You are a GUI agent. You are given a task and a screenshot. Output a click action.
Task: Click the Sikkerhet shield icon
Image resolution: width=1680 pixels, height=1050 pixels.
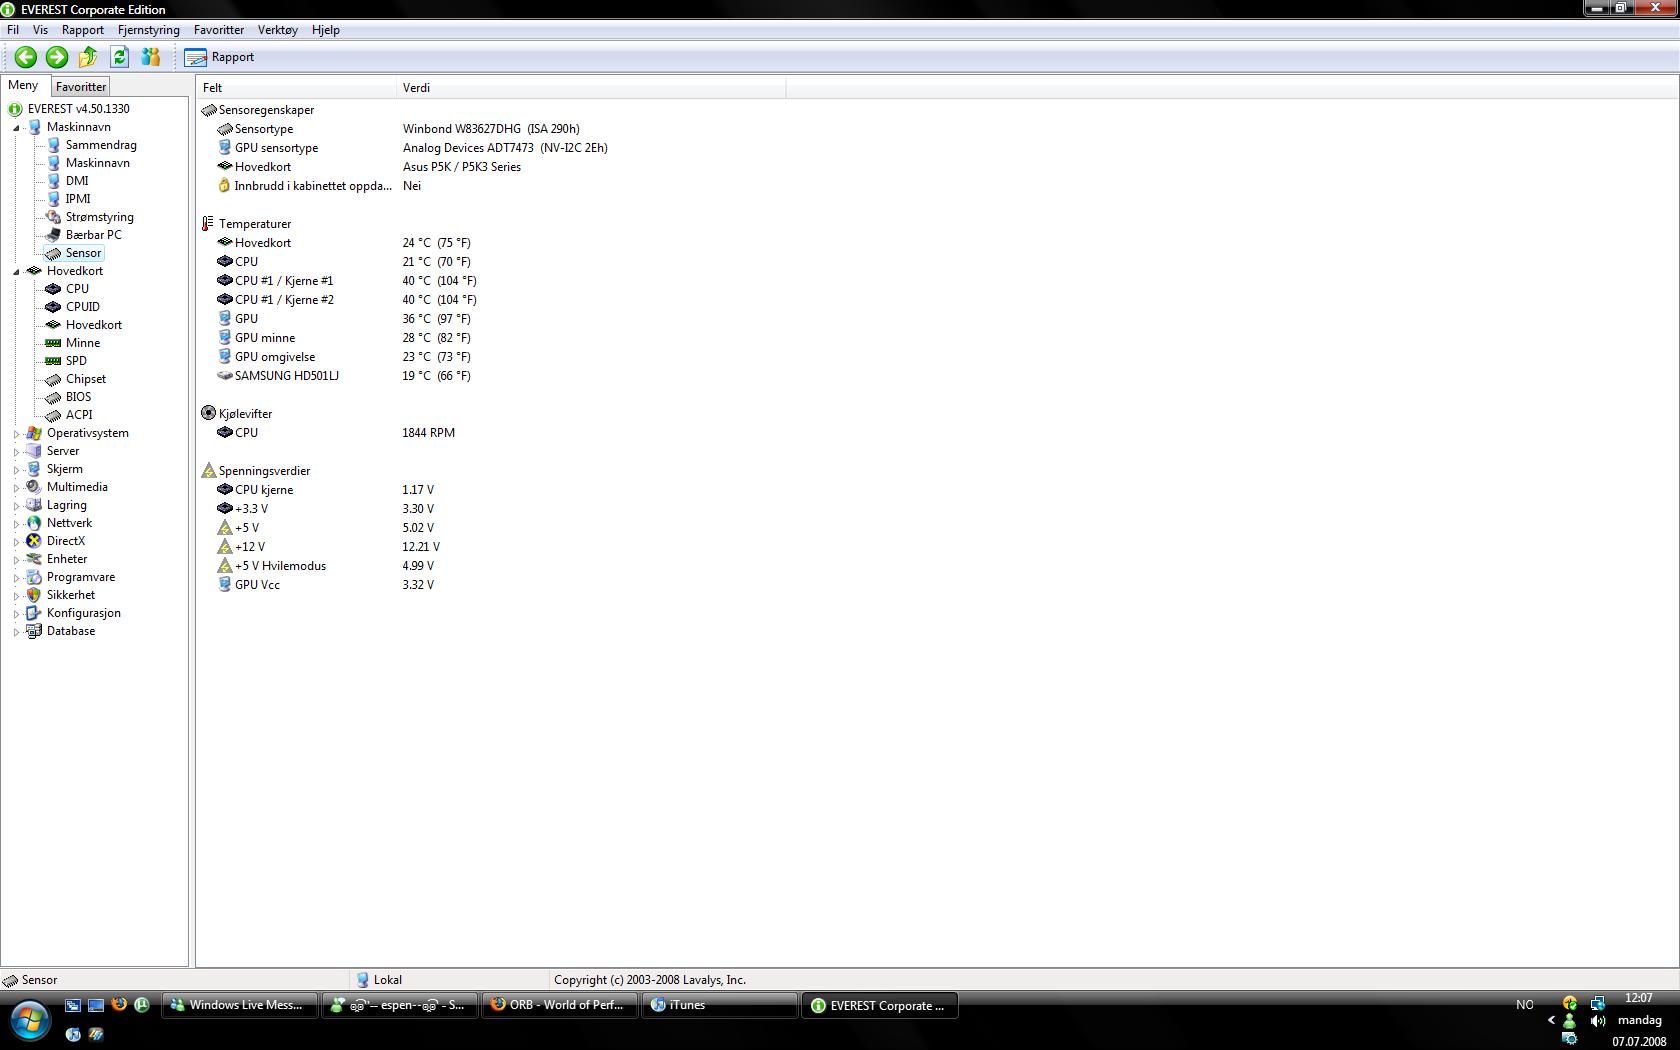coord(34,595)
